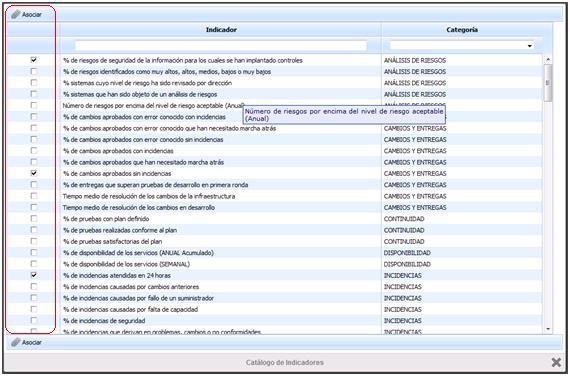Viewport: 570px width, 376px height.
Task: Check '% sistemas que han sido objeto de un análisis'
Action: [x=34, y=94]
